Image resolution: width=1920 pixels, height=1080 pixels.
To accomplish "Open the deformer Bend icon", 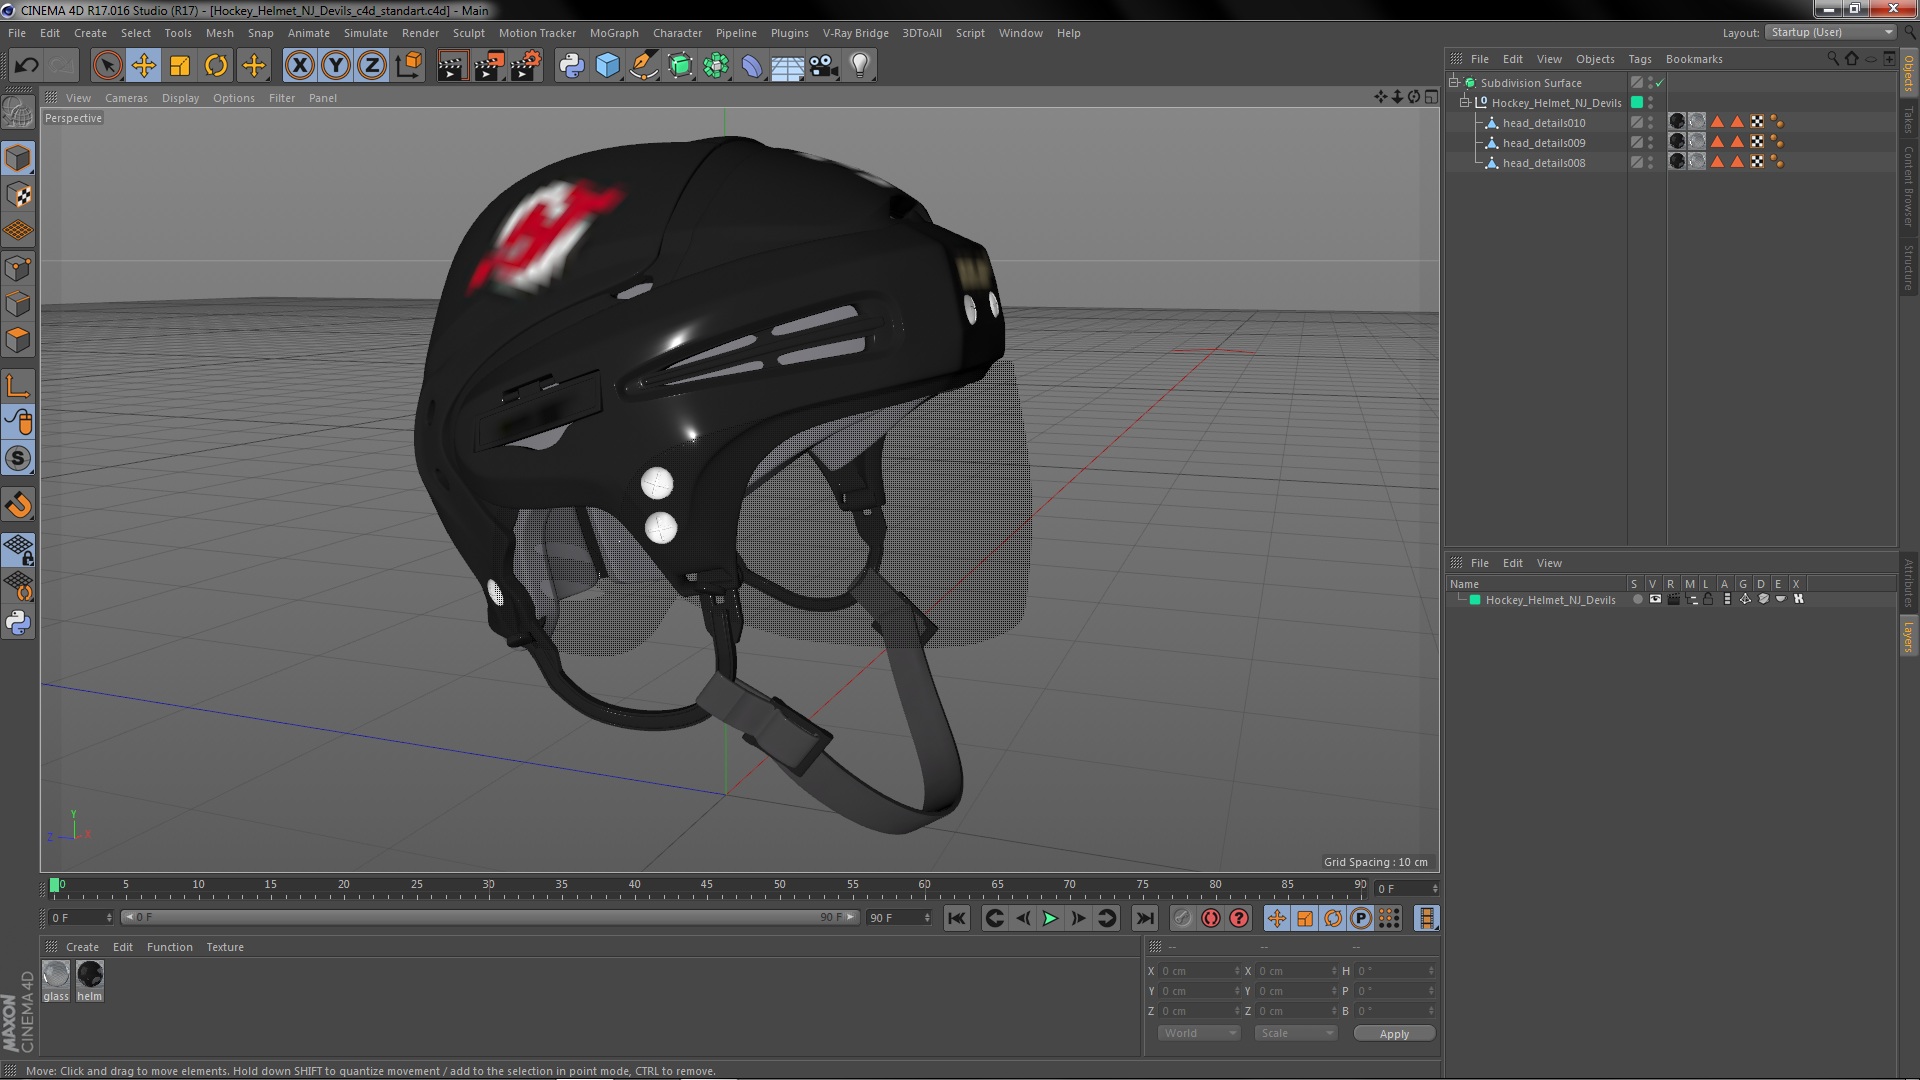I will tap(752, 66).
